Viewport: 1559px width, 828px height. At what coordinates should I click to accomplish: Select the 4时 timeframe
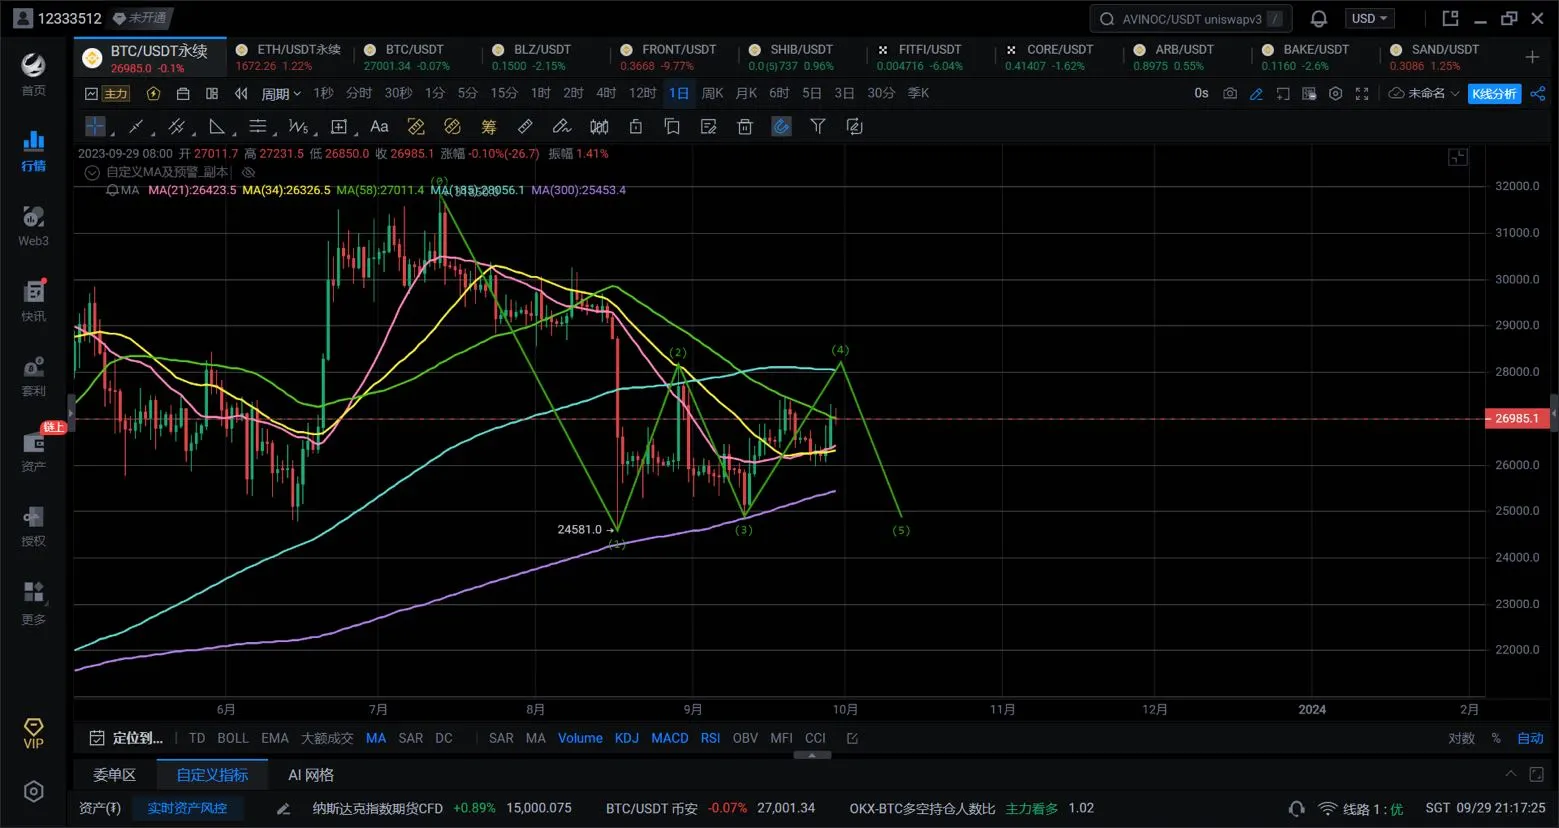(x=606, y=93)
